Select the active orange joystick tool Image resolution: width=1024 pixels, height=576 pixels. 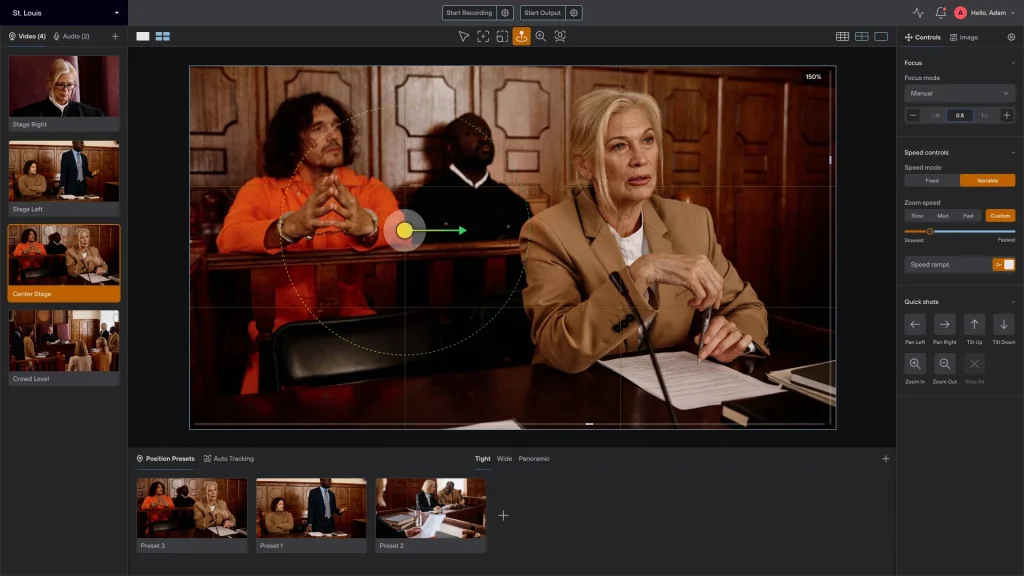click(521, 37)
